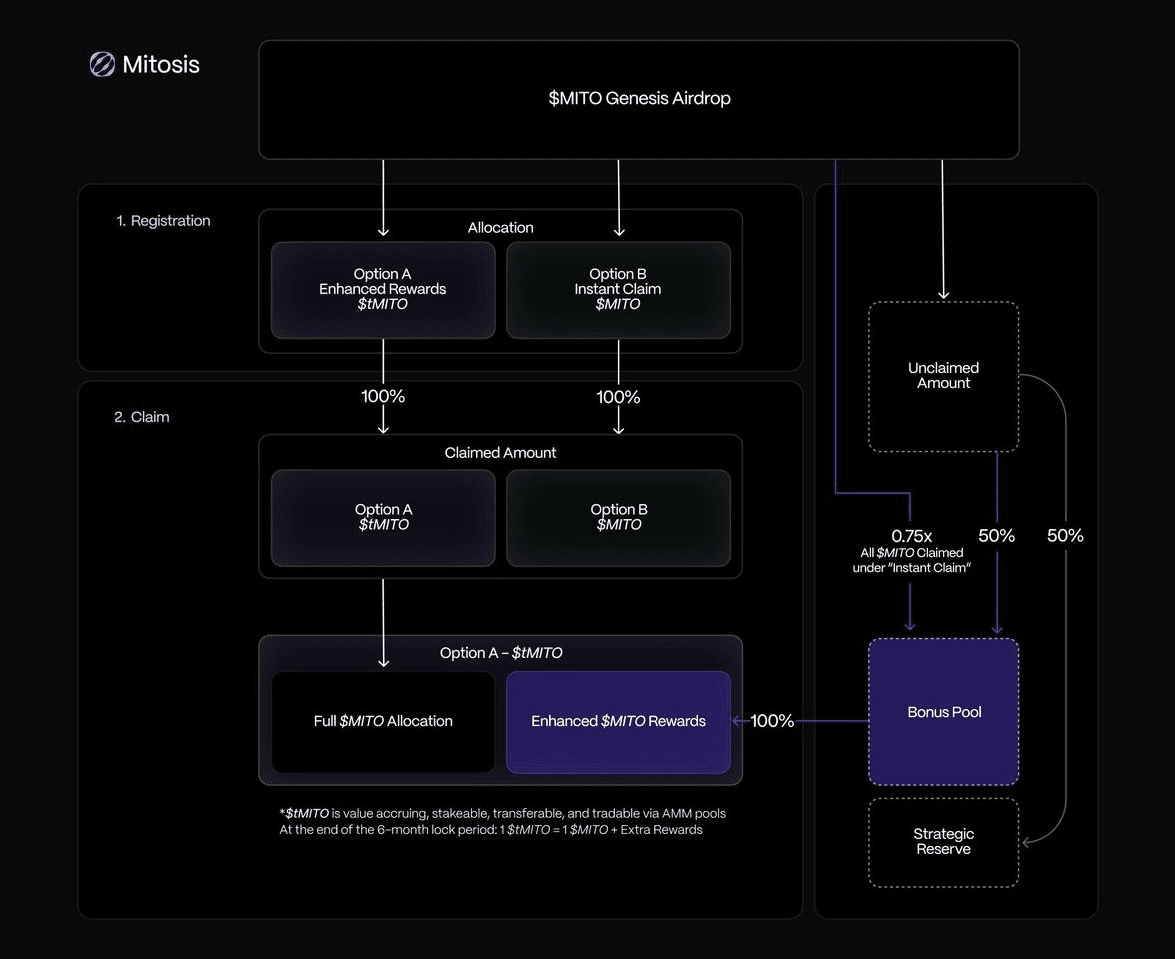This screenshot has width=1175, height=959.
Task: Select the $MITO Genesis Airdrop box
Action: [638, 99]
